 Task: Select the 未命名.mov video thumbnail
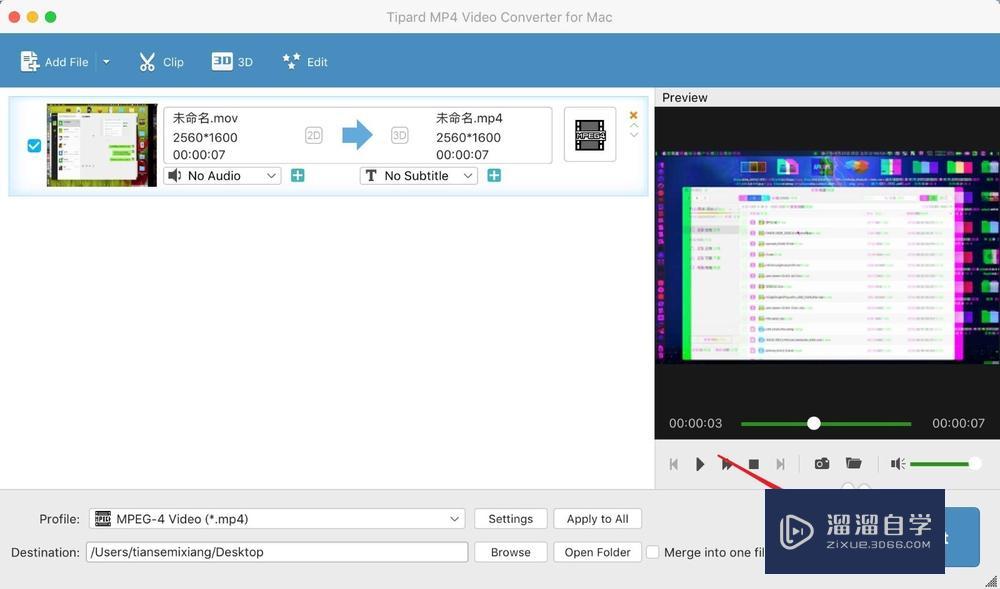(x=101, y=145)
